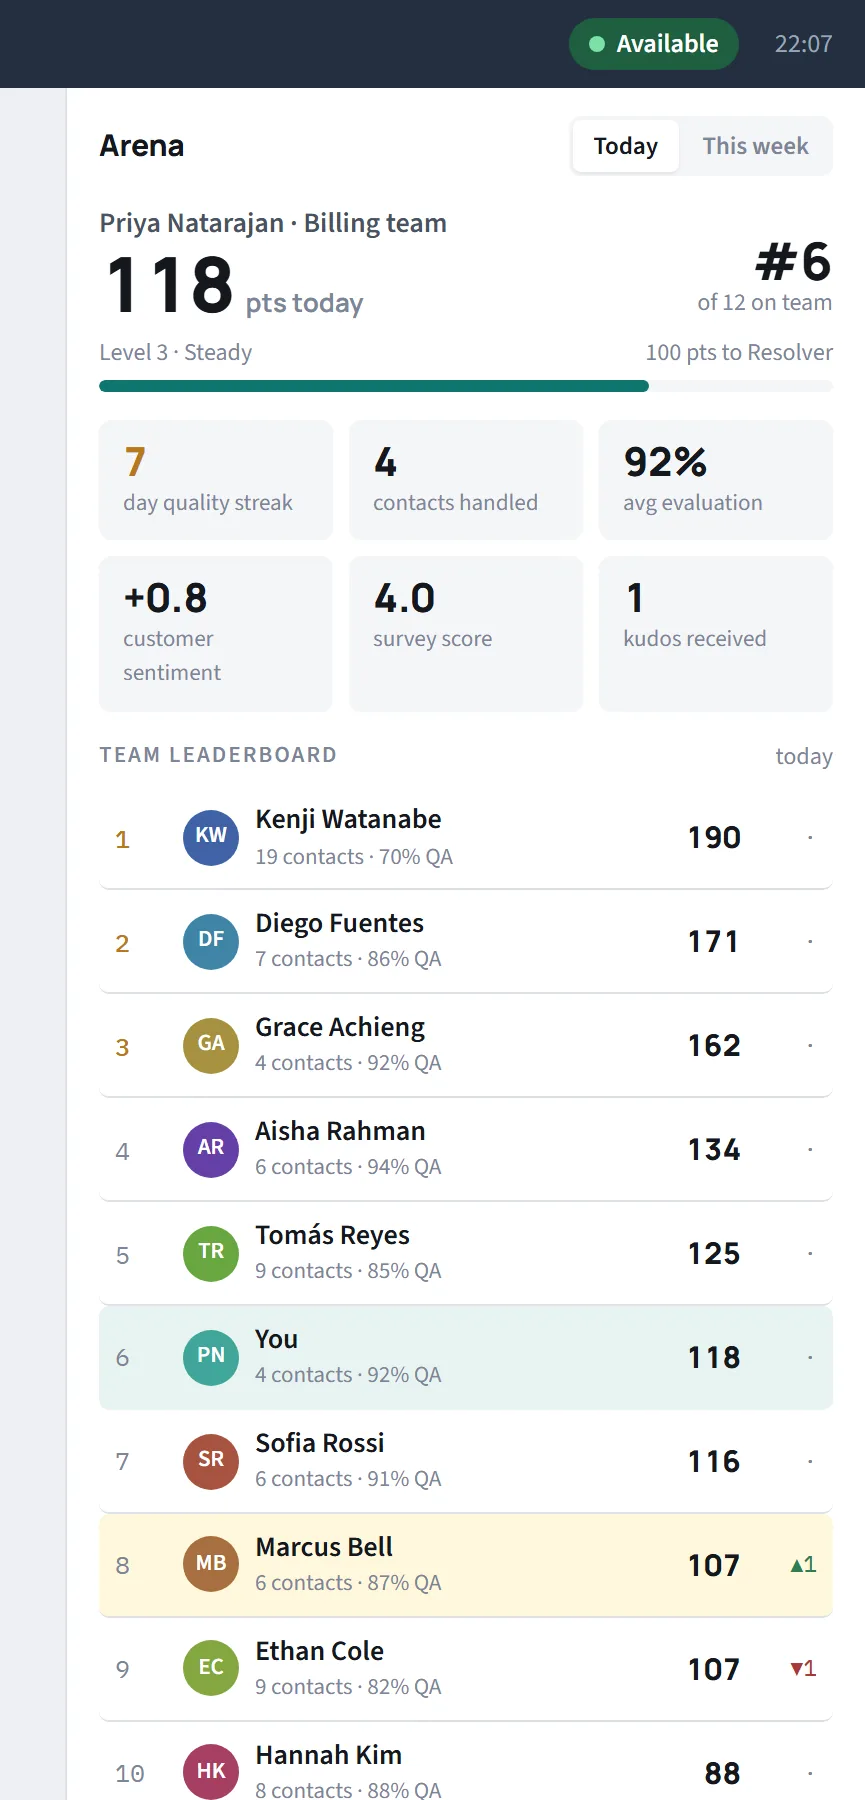The width and height of the screenshot is (865, 1800).
Task: Click Kenji Watanabe's score of 190
Action: 714,838
